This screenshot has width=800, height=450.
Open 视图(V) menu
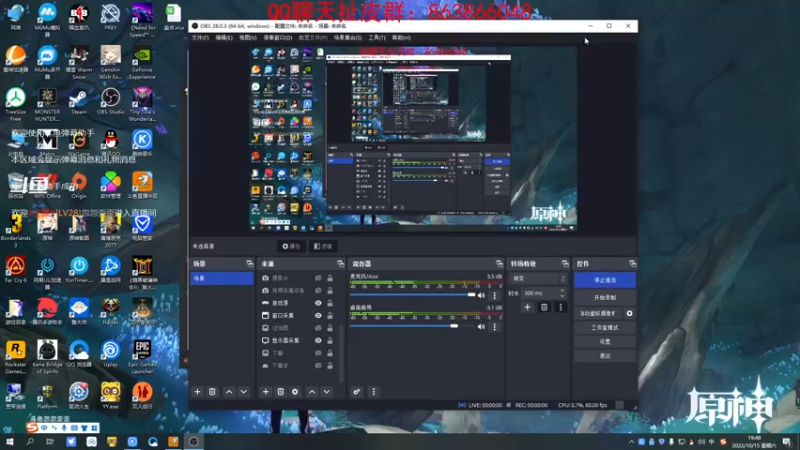[247, 38]
